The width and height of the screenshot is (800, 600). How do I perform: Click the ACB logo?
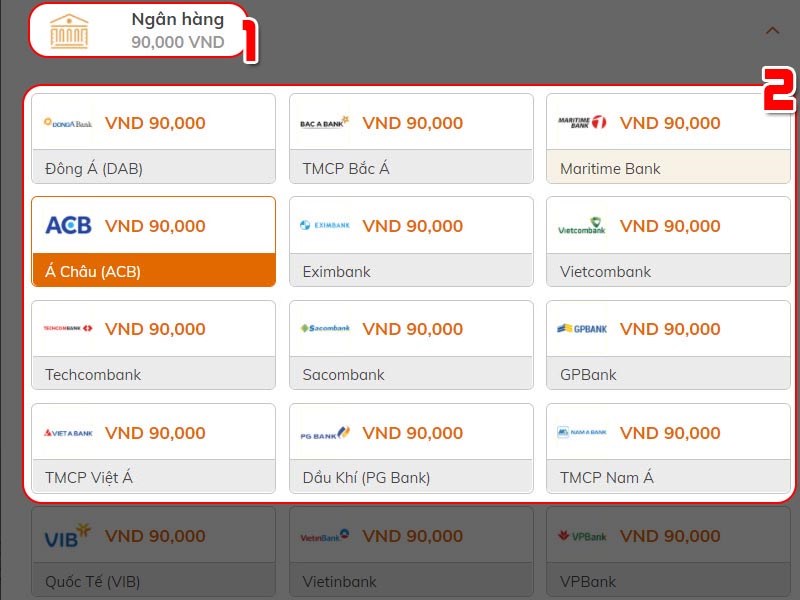(68, 225)
